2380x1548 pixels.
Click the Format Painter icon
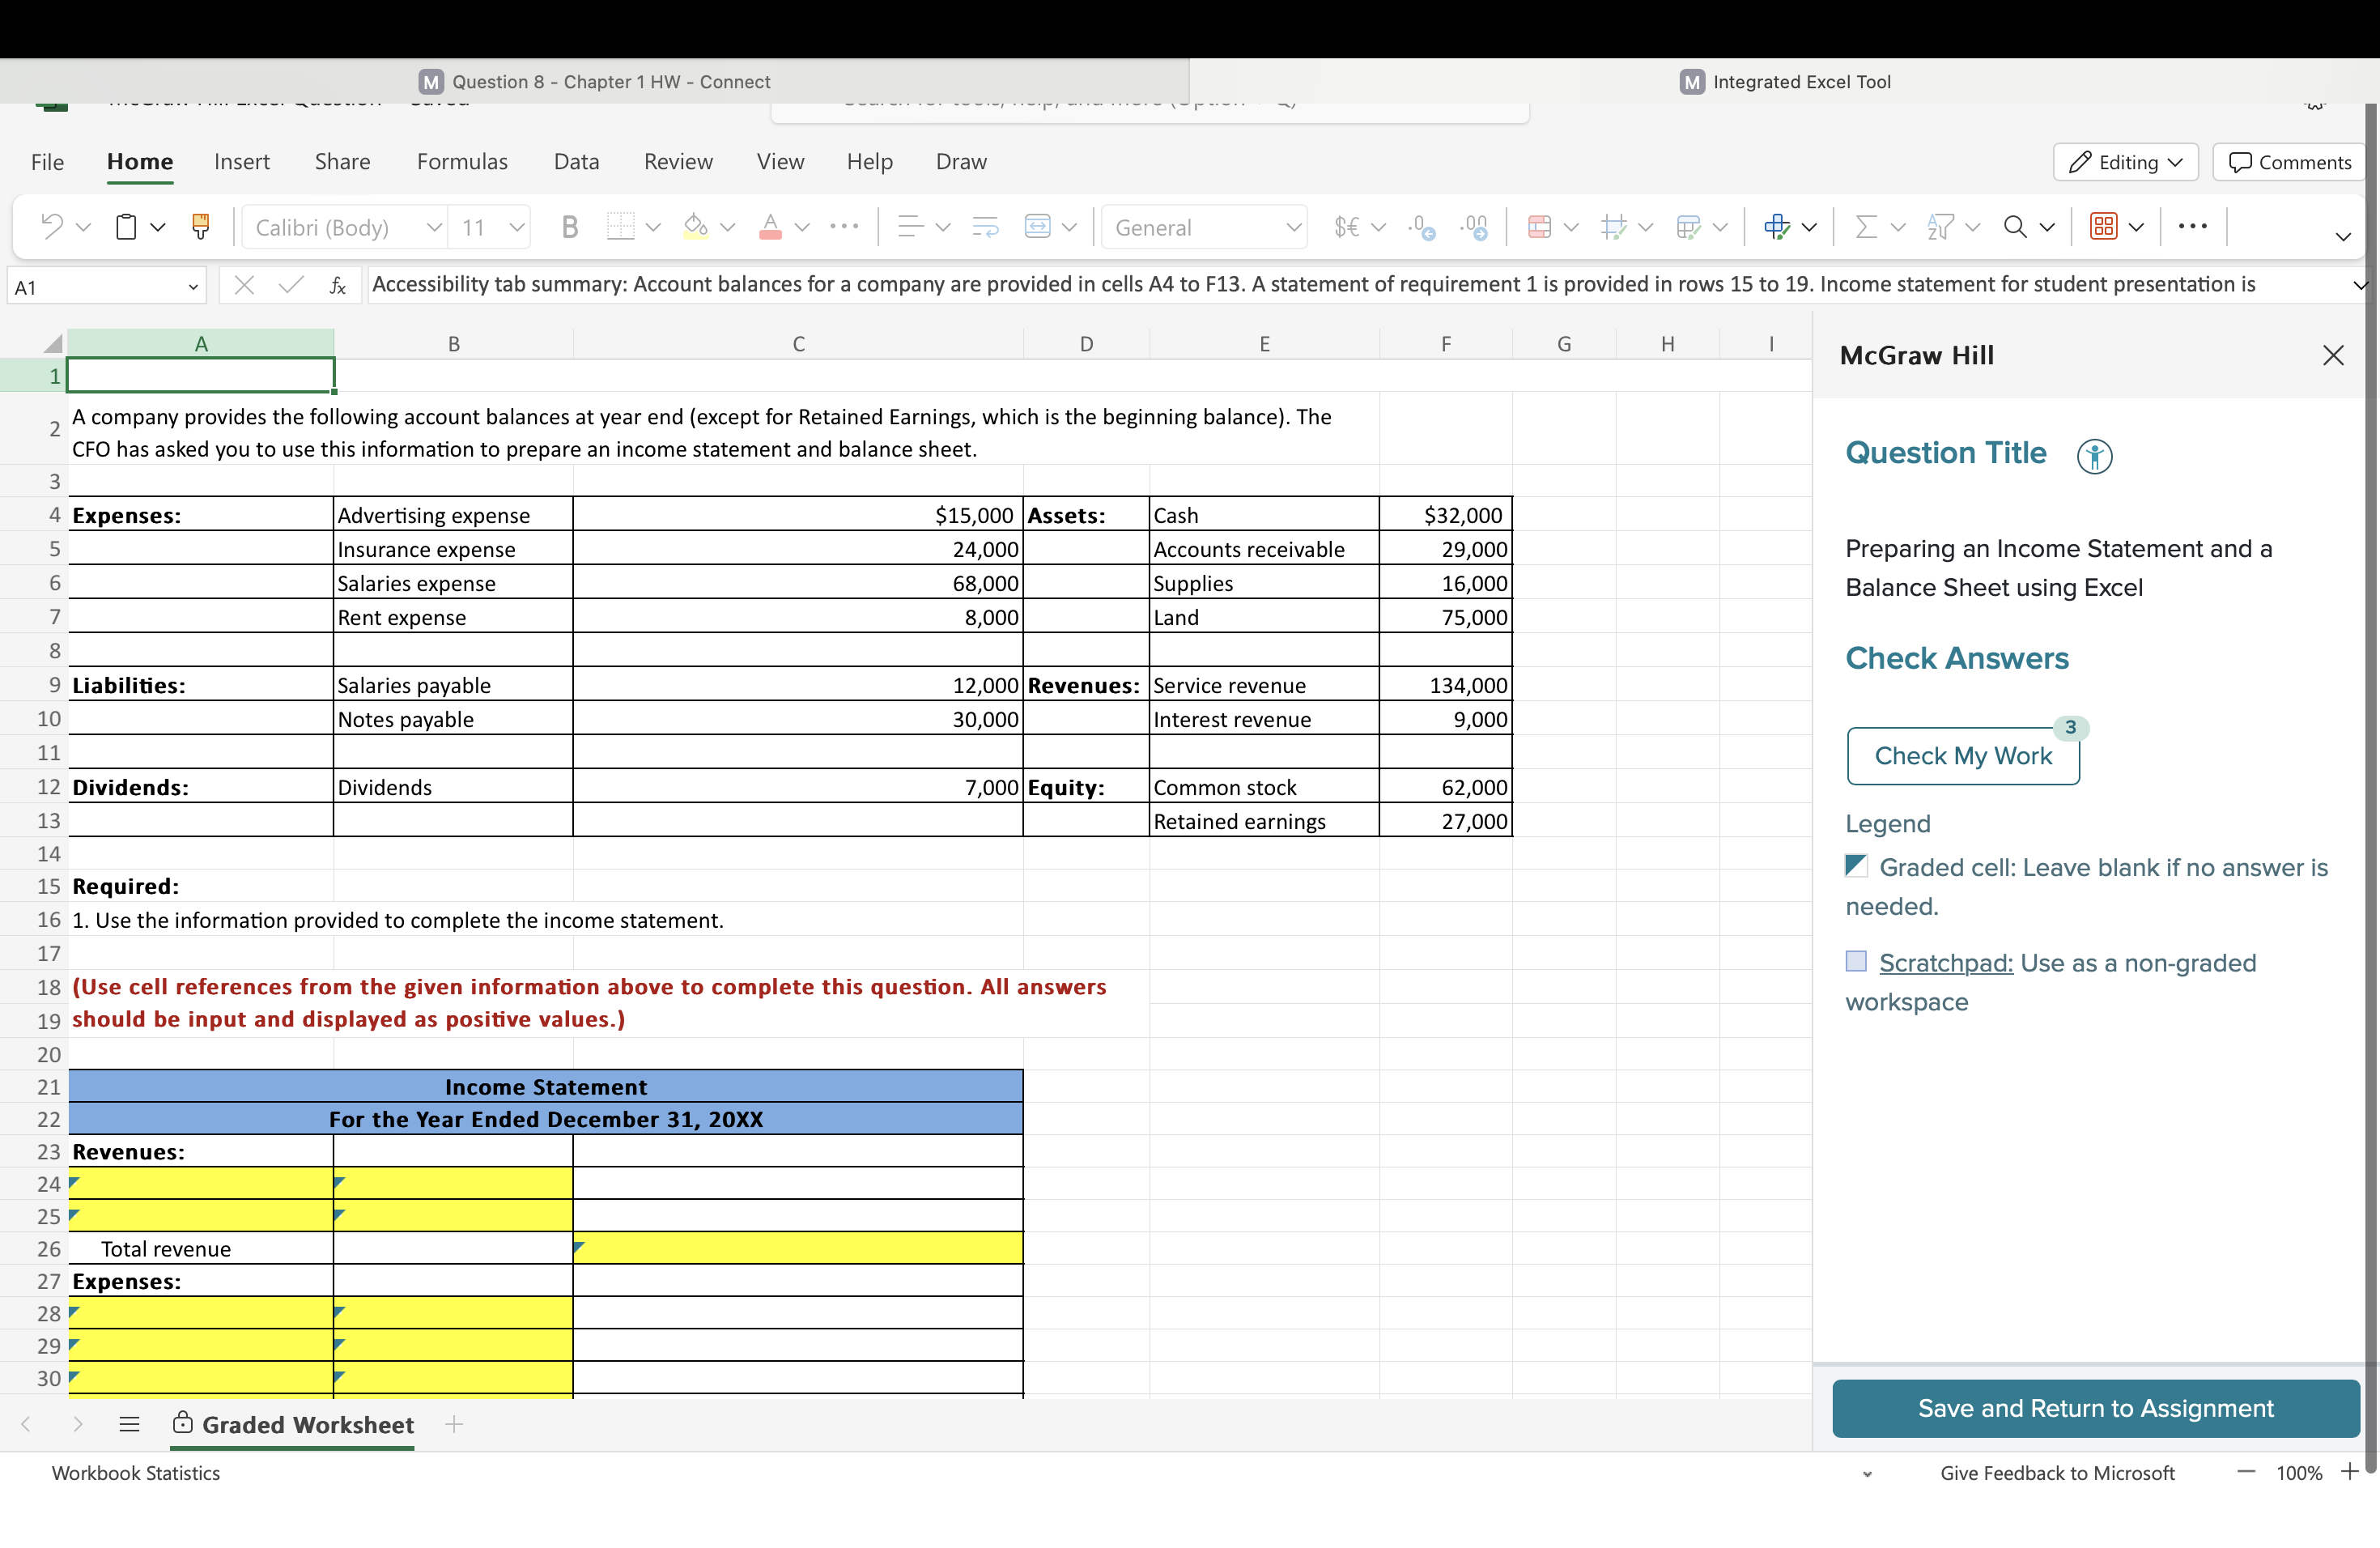pyautogui.click(x=200, y=227)
